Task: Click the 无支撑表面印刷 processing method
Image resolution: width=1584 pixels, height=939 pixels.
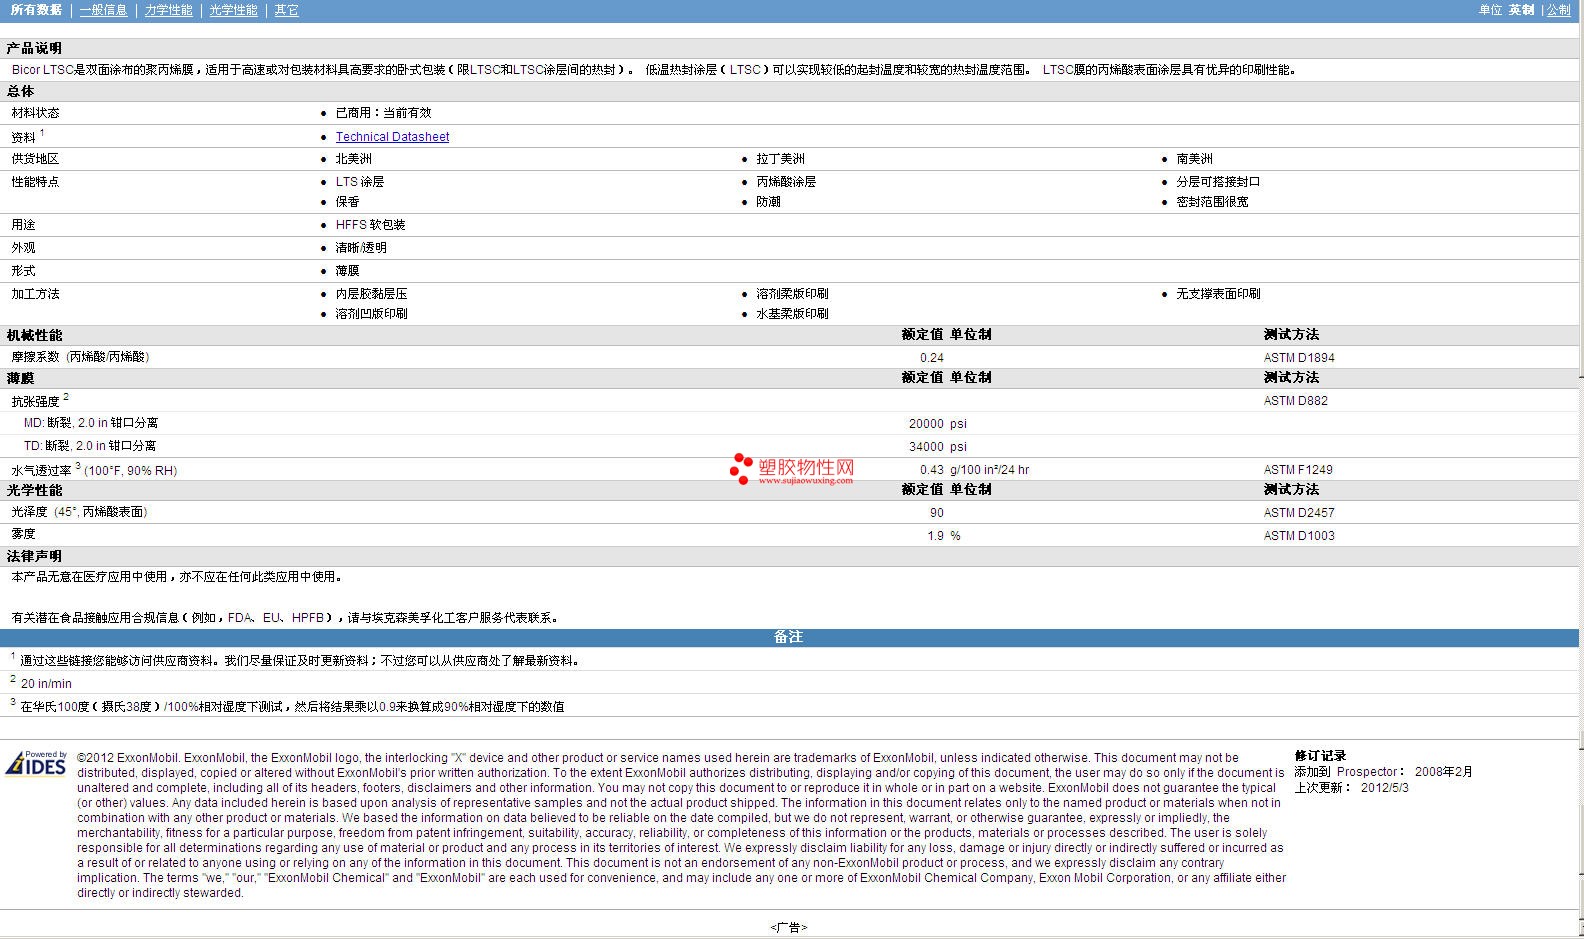Action: click(1218, 294)
